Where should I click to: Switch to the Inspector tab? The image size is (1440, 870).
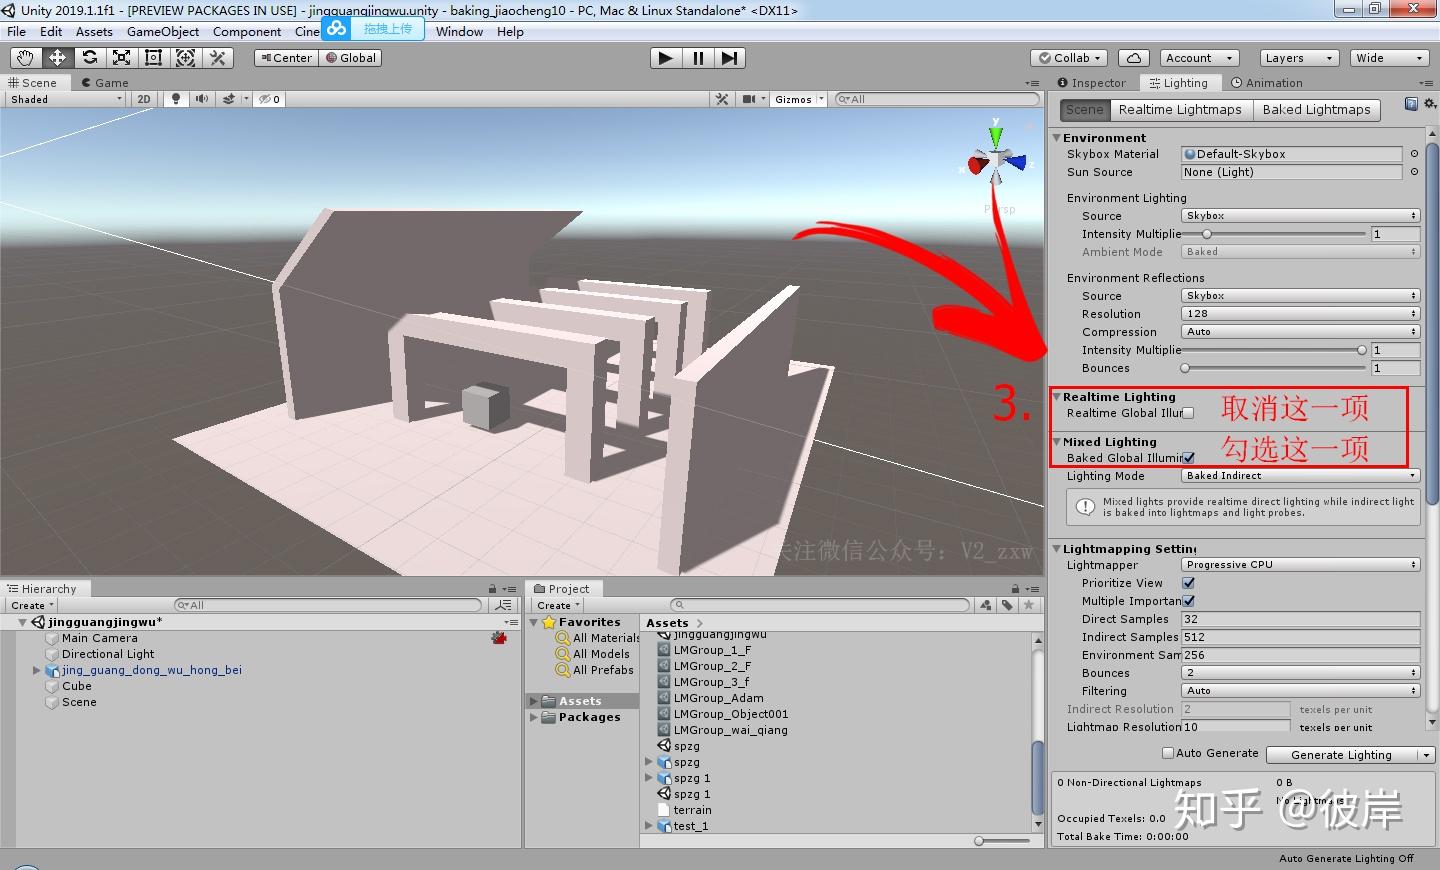[1091, 83]
